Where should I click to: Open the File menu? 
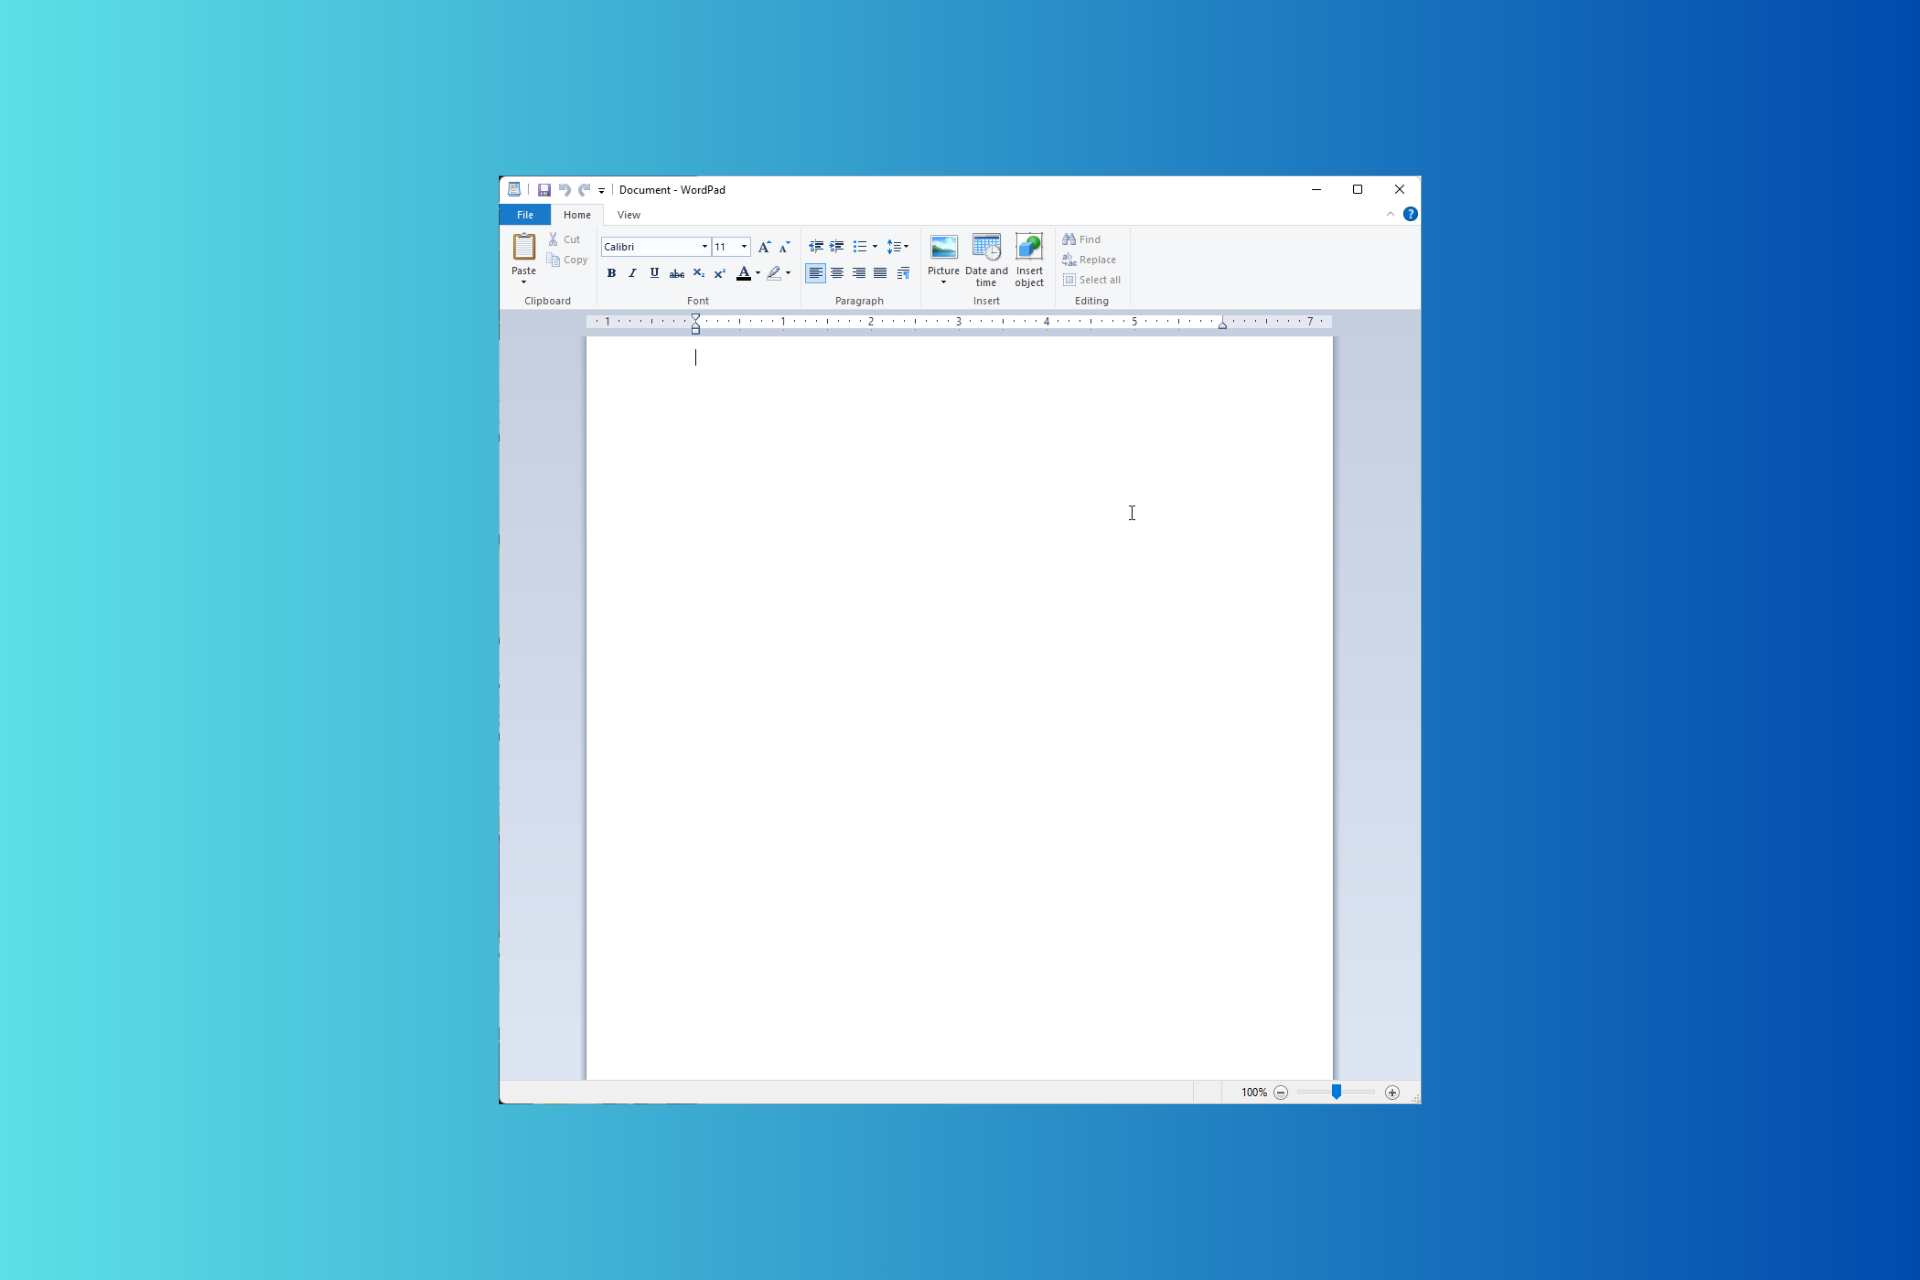[x=525, y=215]
